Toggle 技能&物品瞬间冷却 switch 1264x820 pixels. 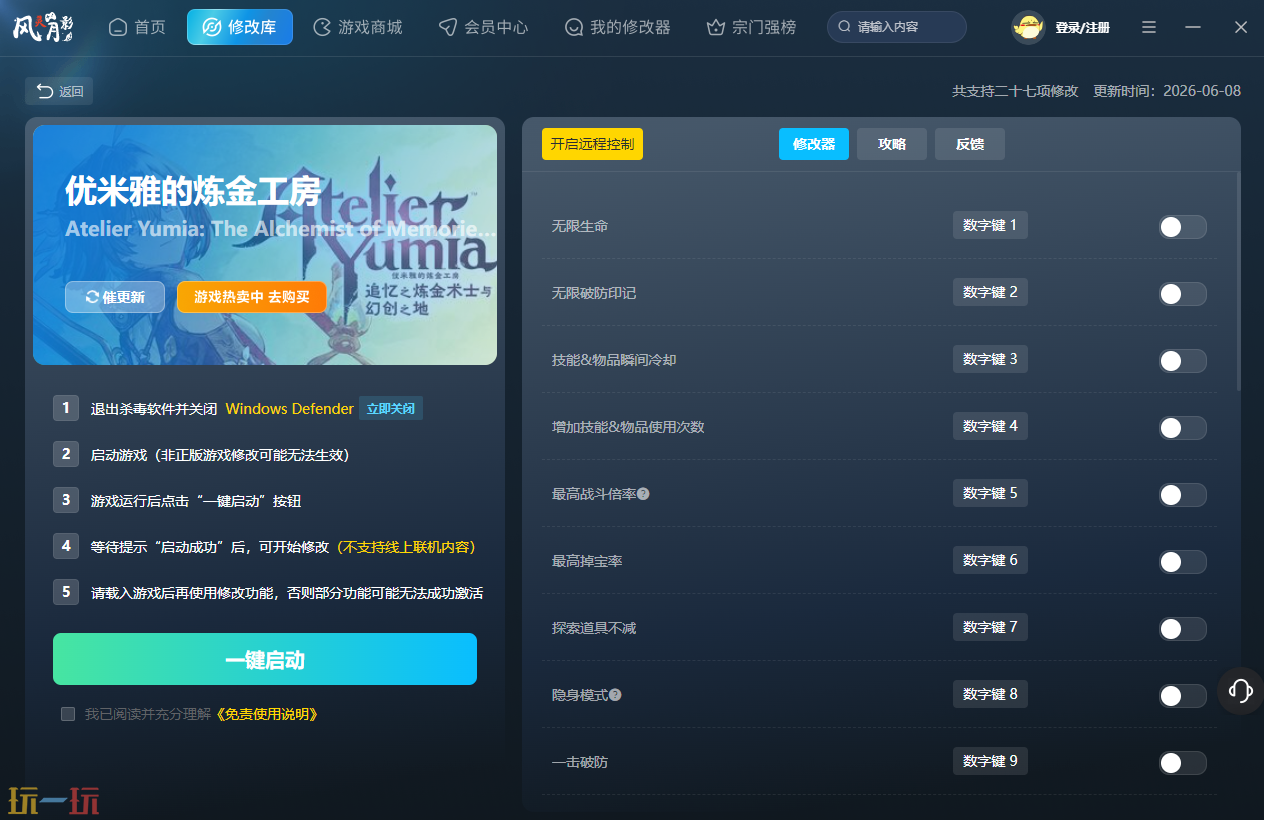tap(1183, 361)
